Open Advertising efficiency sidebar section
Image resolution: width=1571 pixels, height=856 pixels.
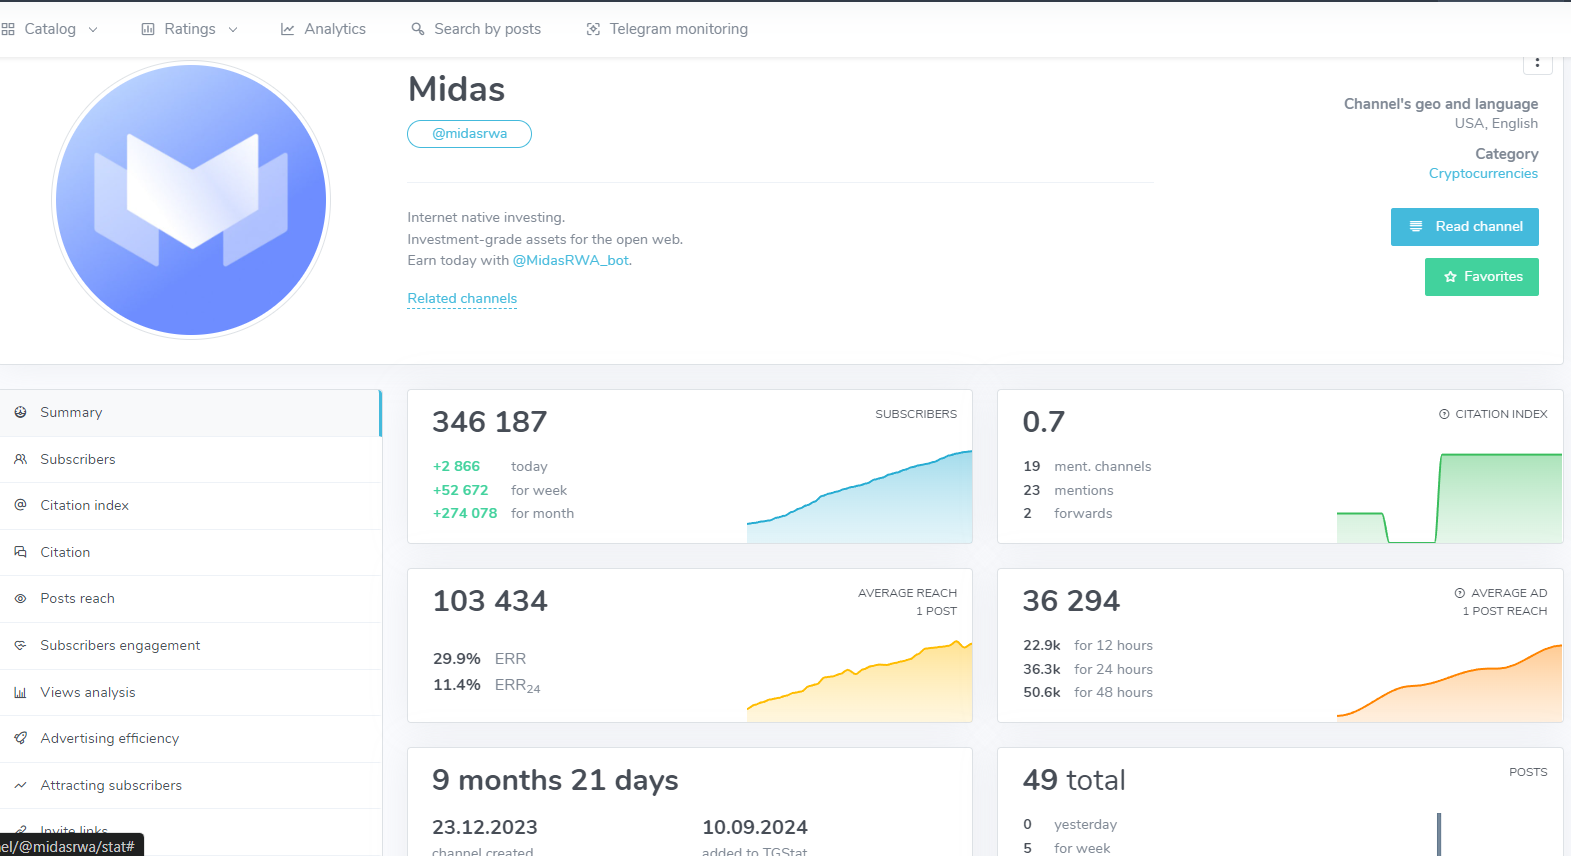190,739
